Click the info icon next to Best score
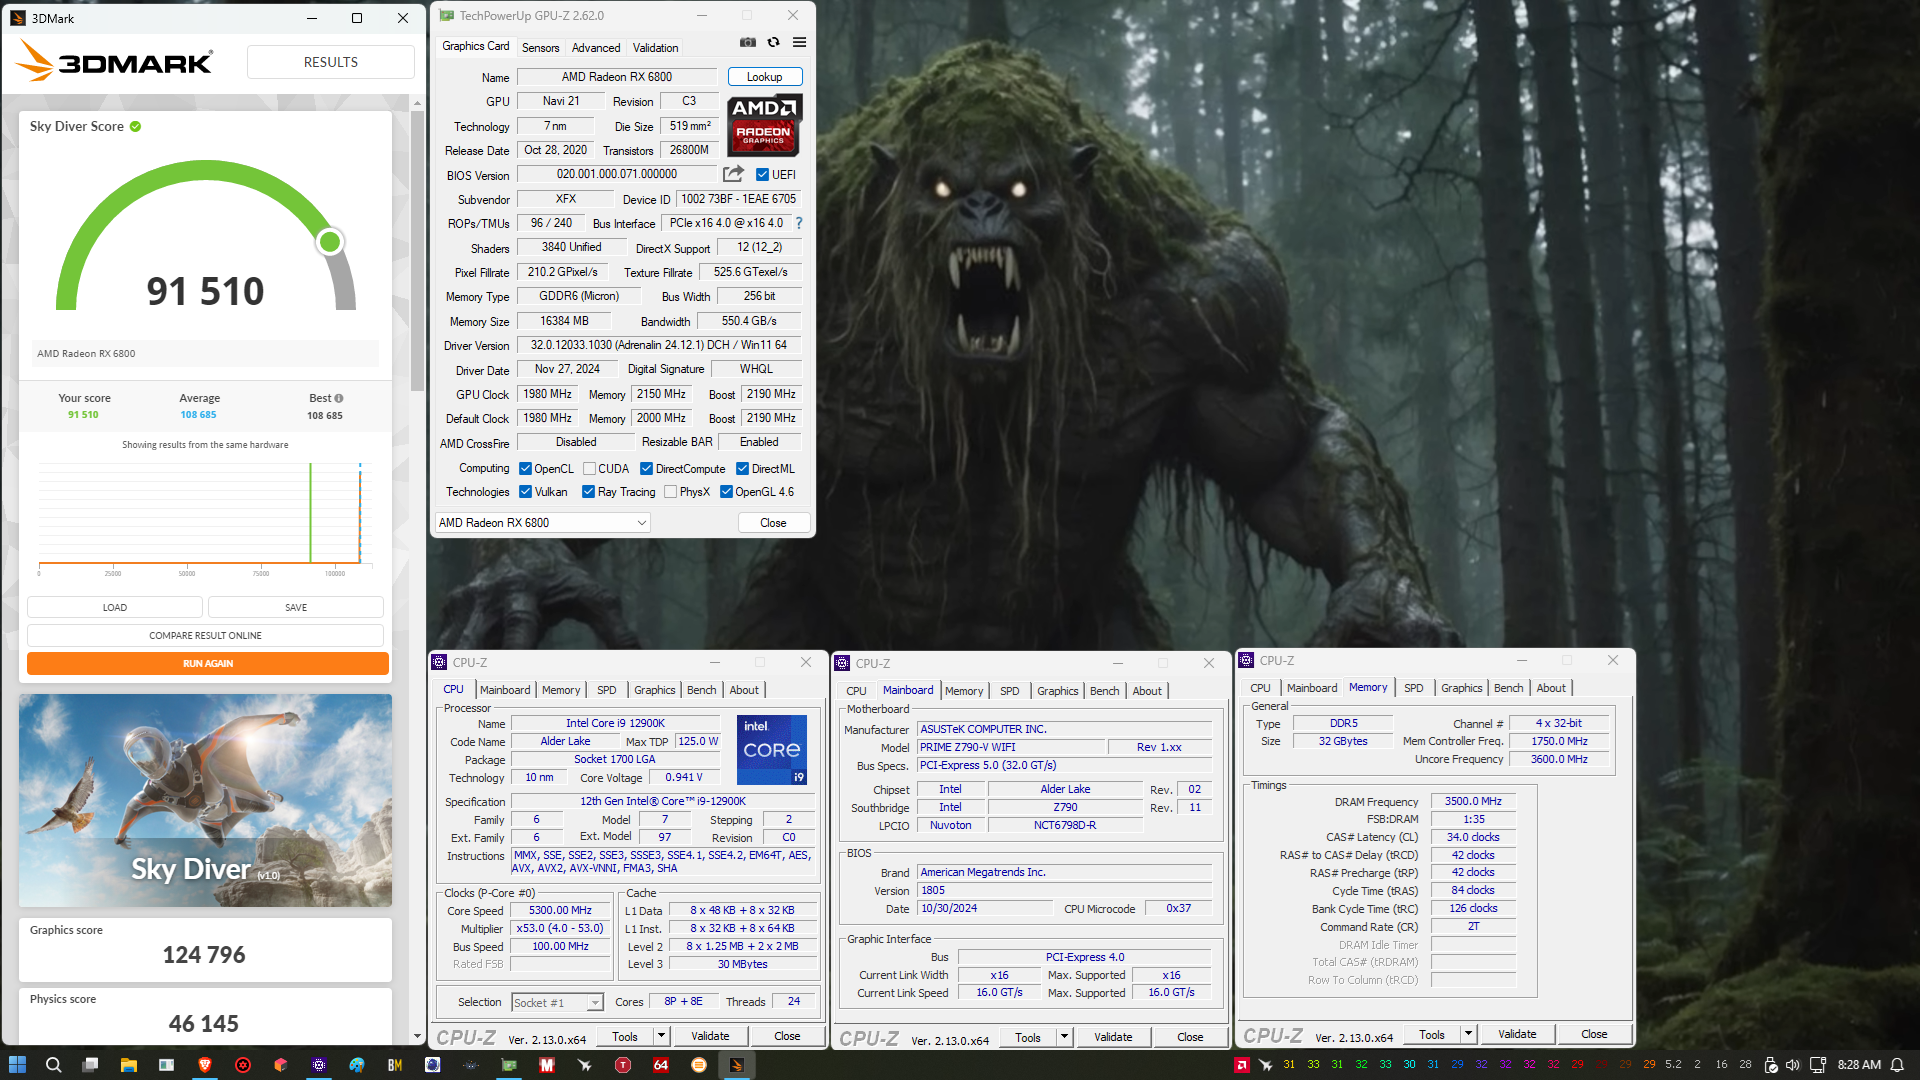Image resolution: width=1920 pixels, height=1080 pixels. [x=339, y=398]
